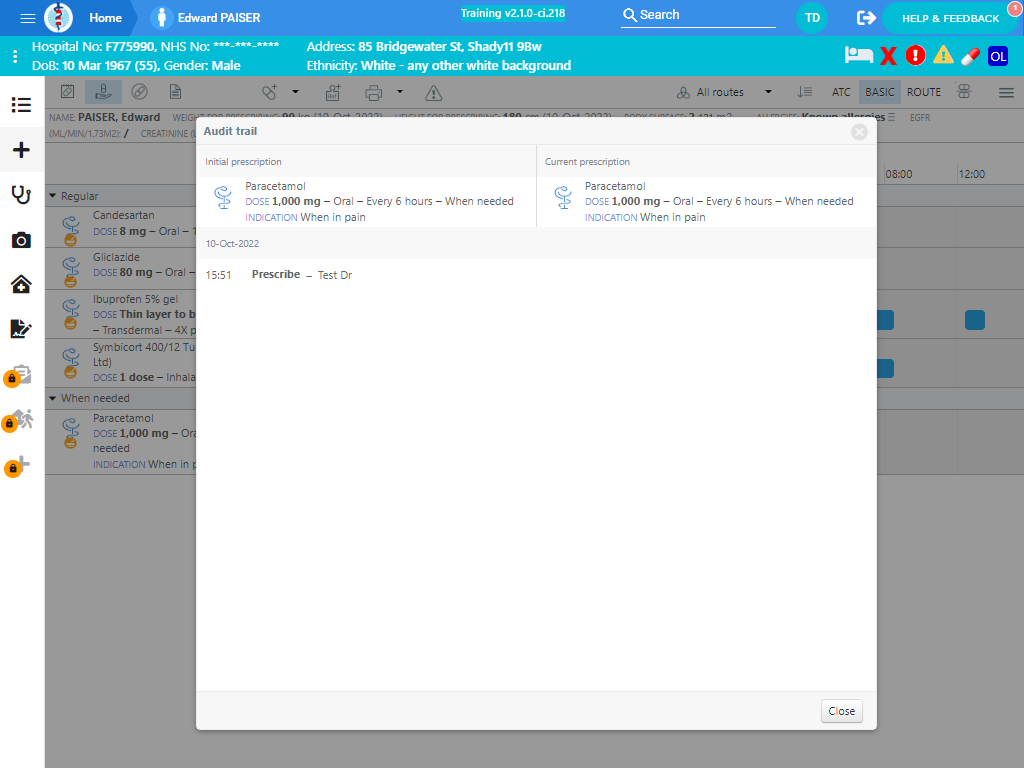Click the document toolbar icon
This screenshot has width=1024, height=768.
tap(175, 92)
